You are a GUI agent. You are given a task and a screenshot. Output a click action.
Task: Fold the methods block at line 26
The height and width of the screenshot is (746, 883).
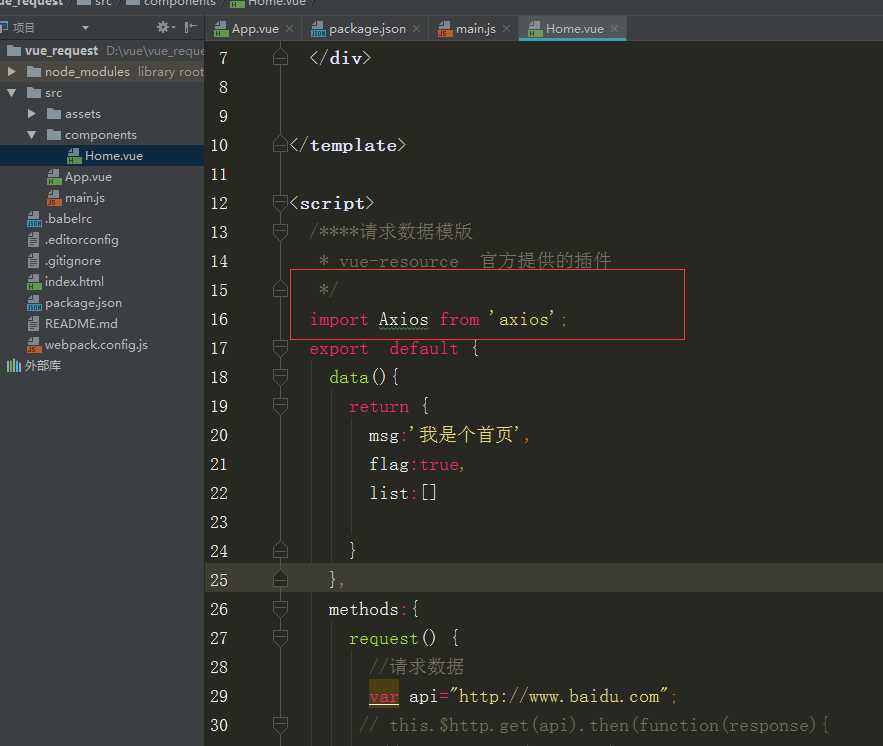280,608
